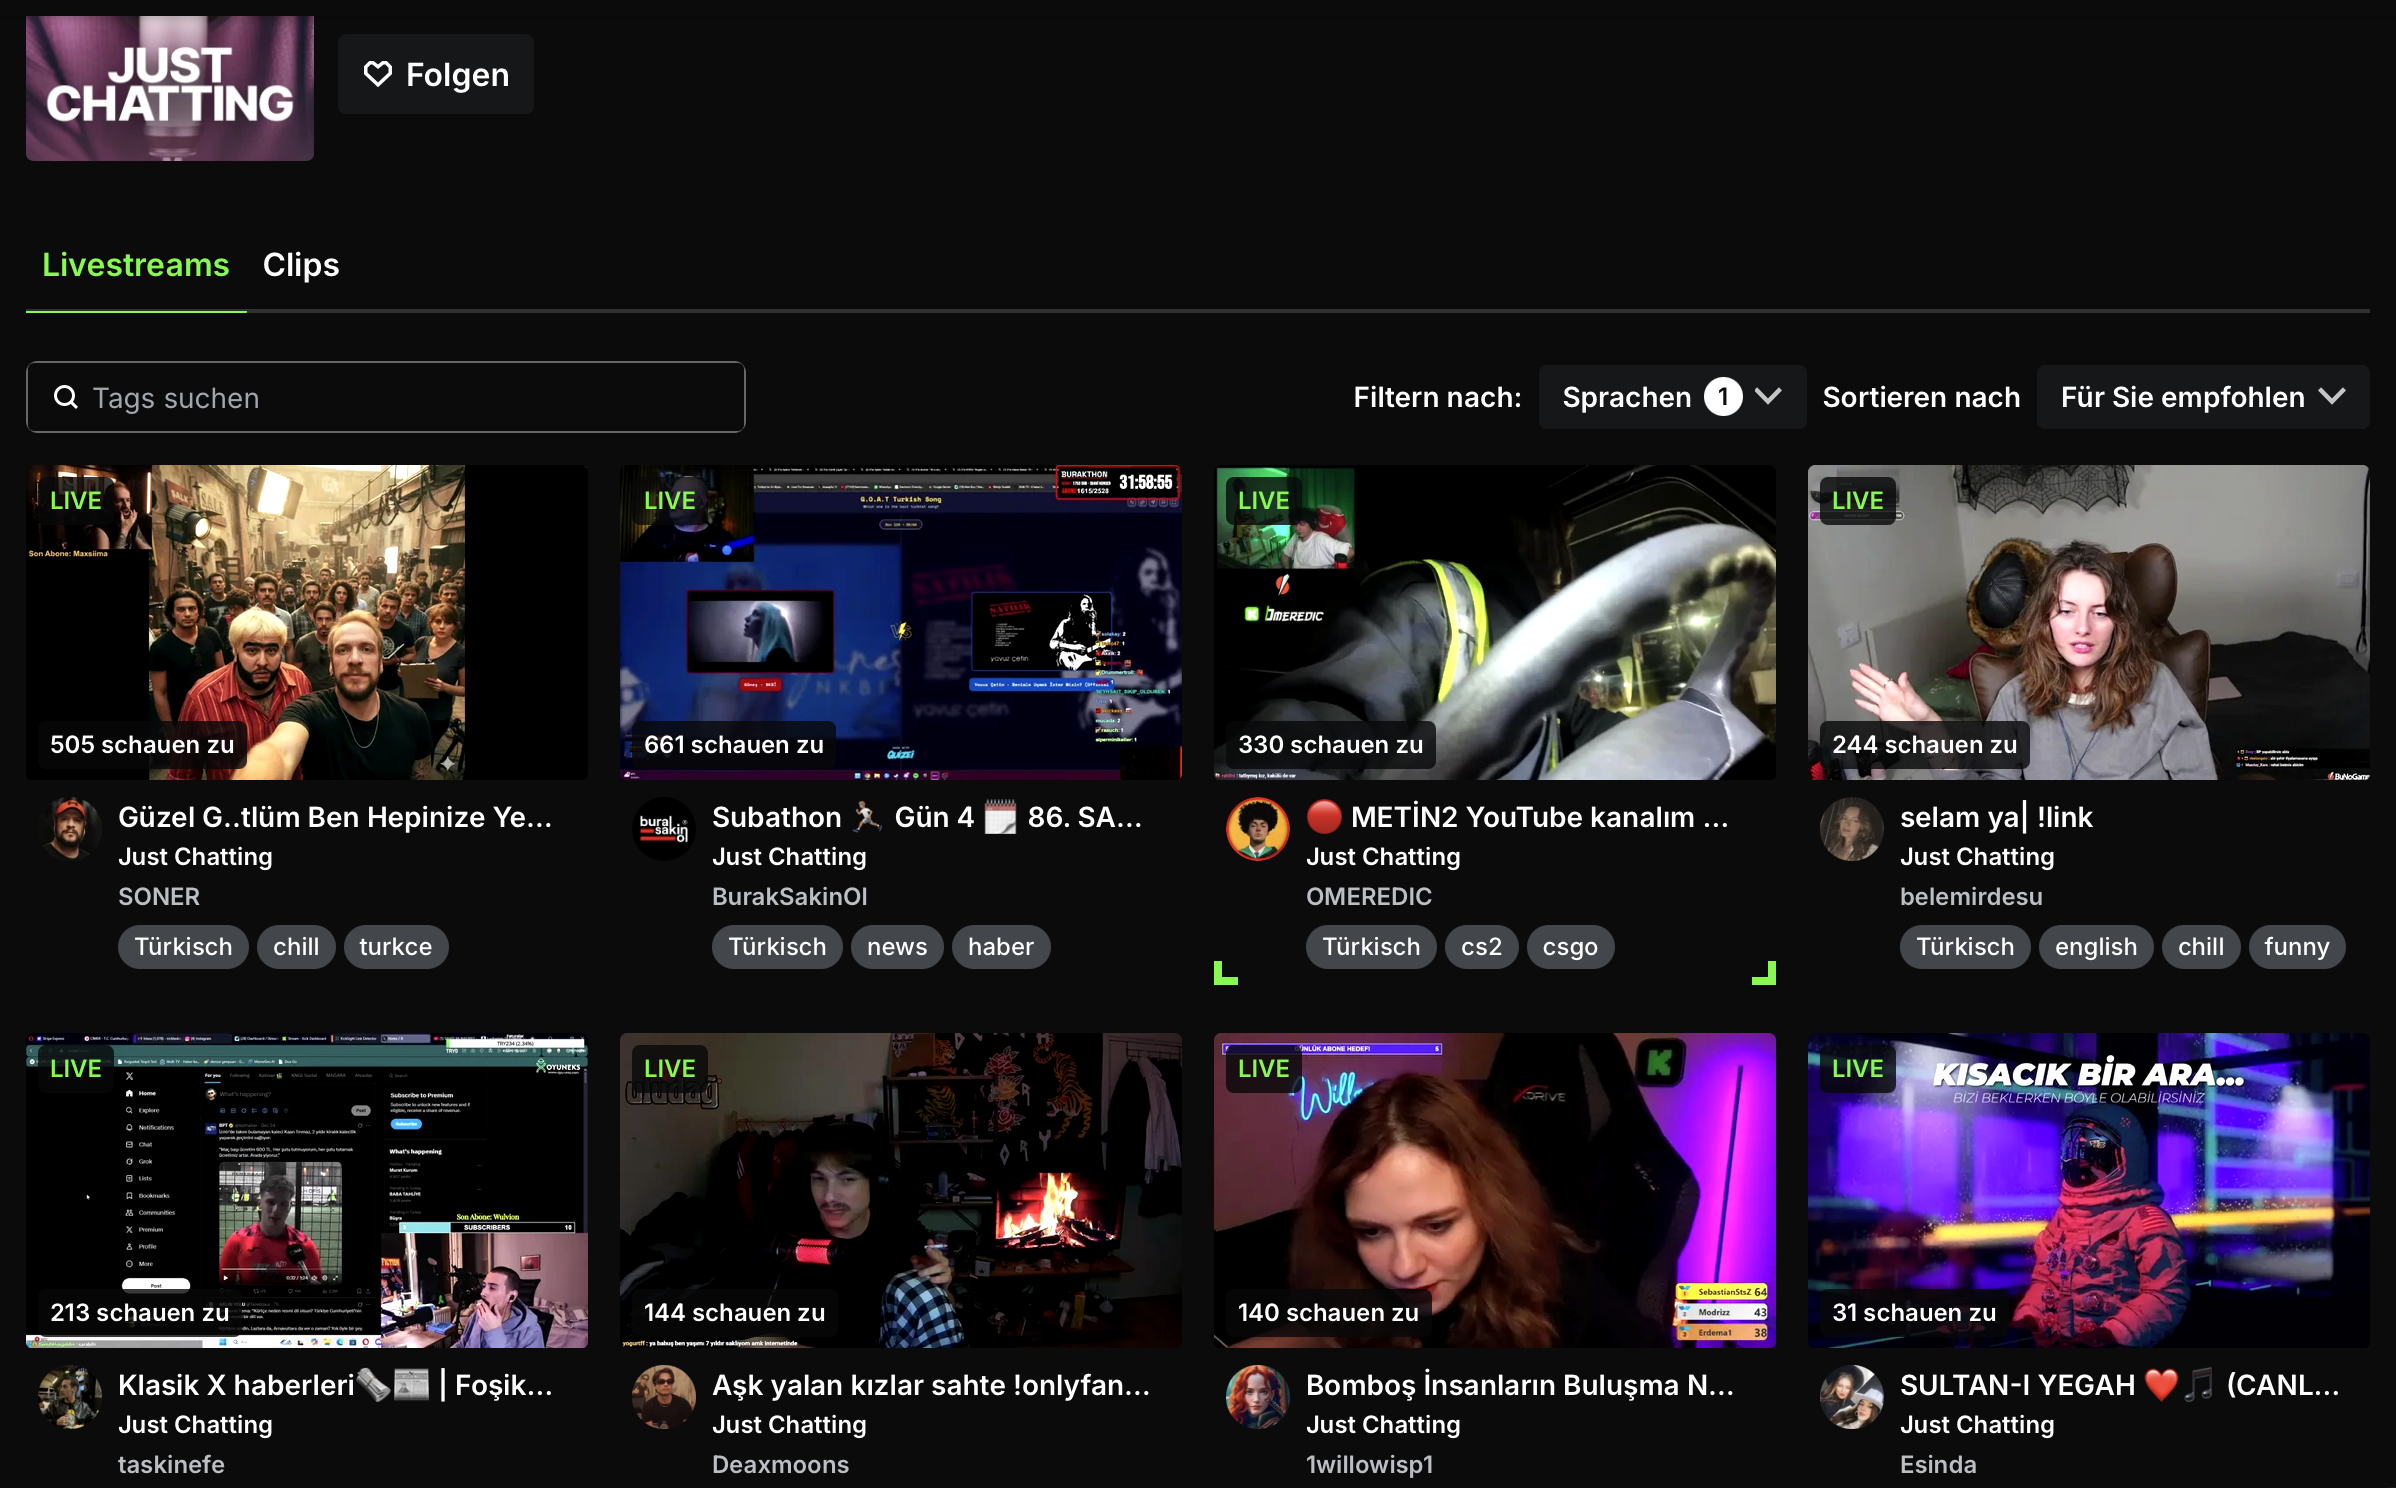
Task: Click BurakSakinOl's channel avatar
Action: click(664, 829)
